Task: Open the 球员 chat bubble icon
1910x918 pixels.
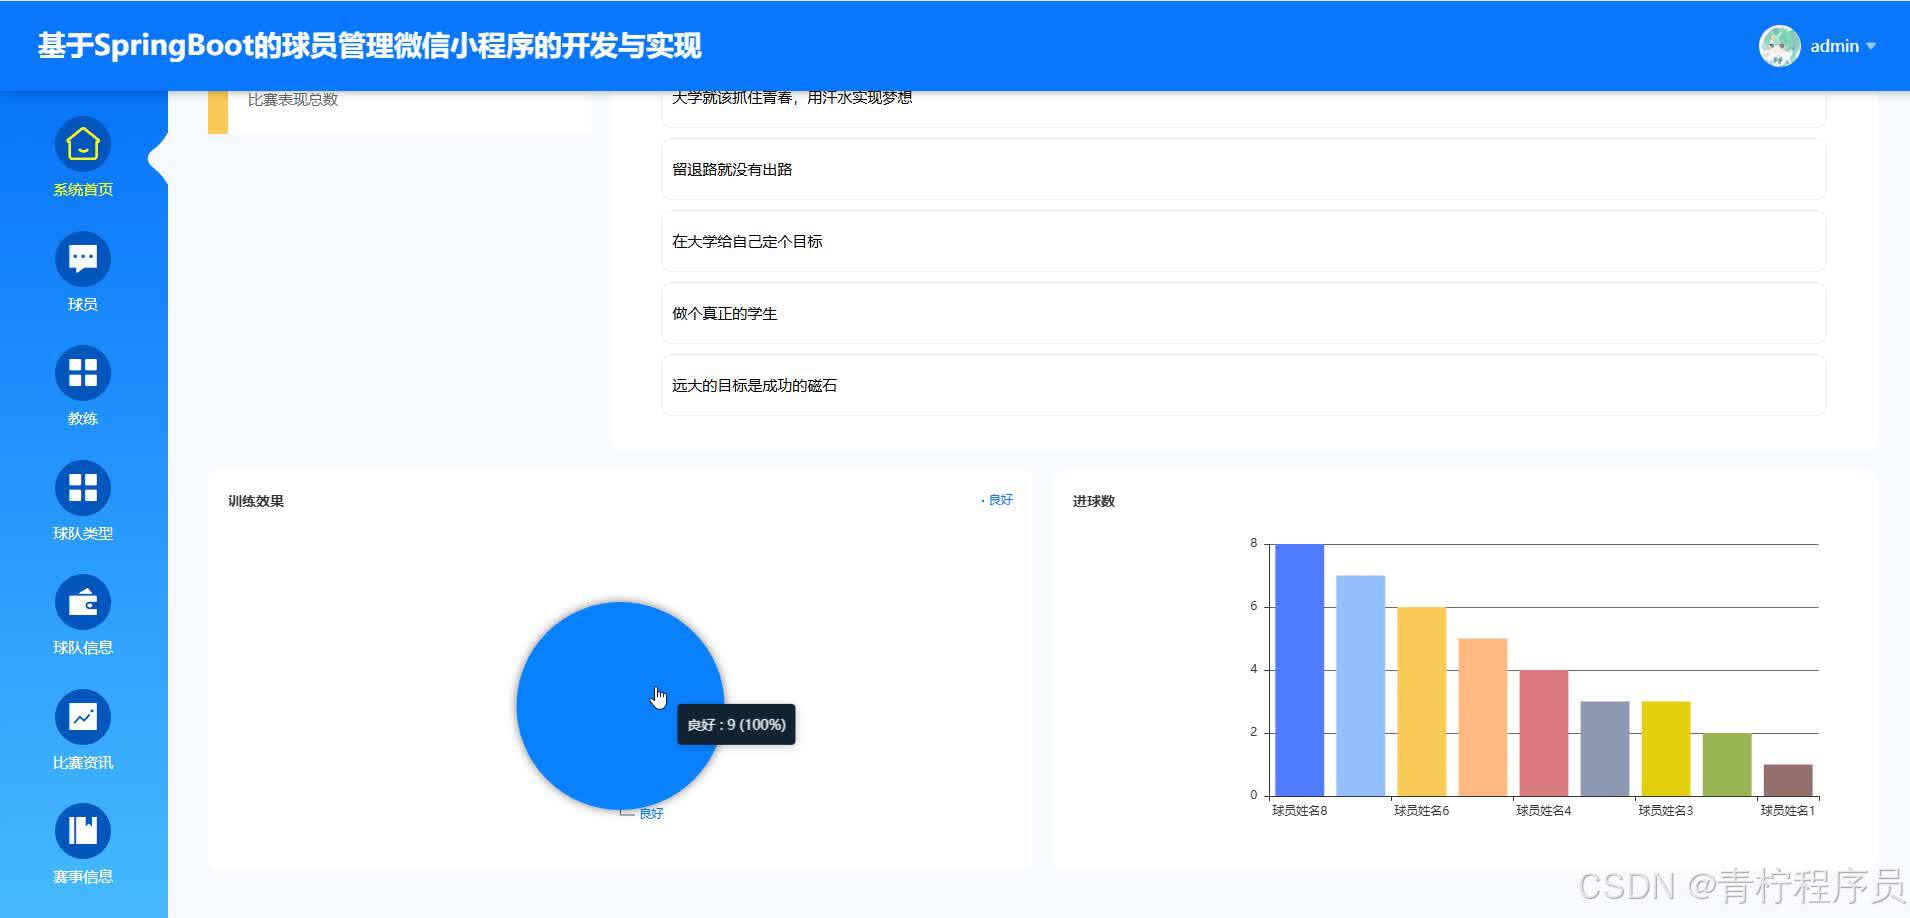Action: 83,259
